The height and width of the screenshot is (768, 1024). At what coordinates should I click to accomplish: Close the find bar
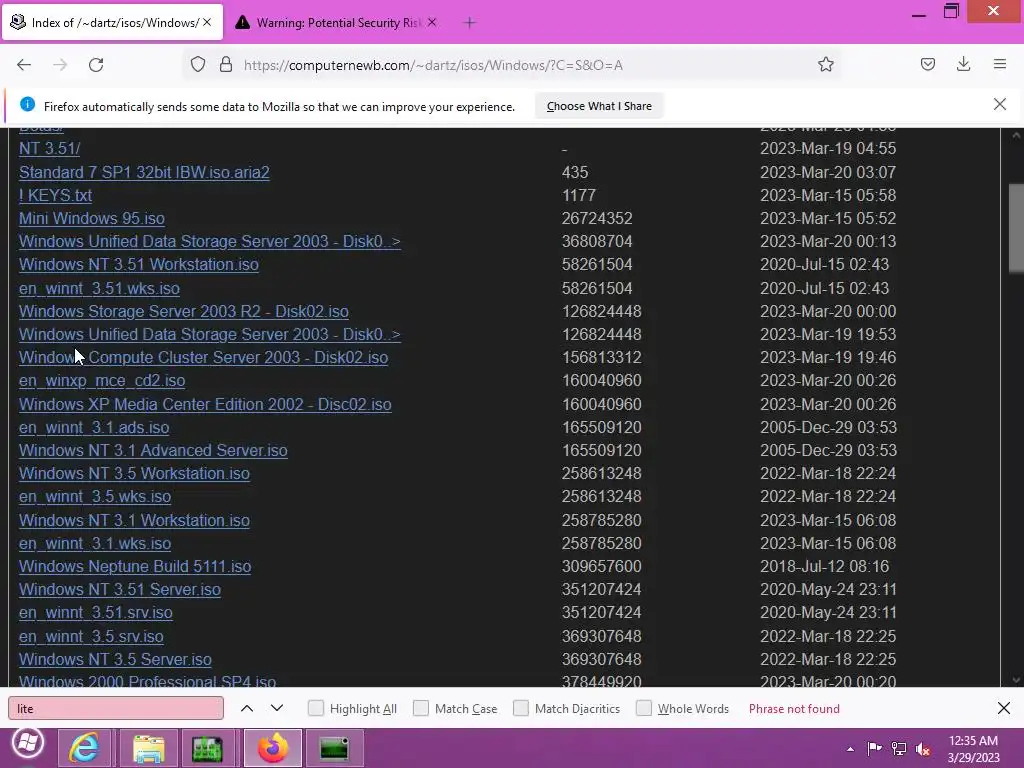1004,708
